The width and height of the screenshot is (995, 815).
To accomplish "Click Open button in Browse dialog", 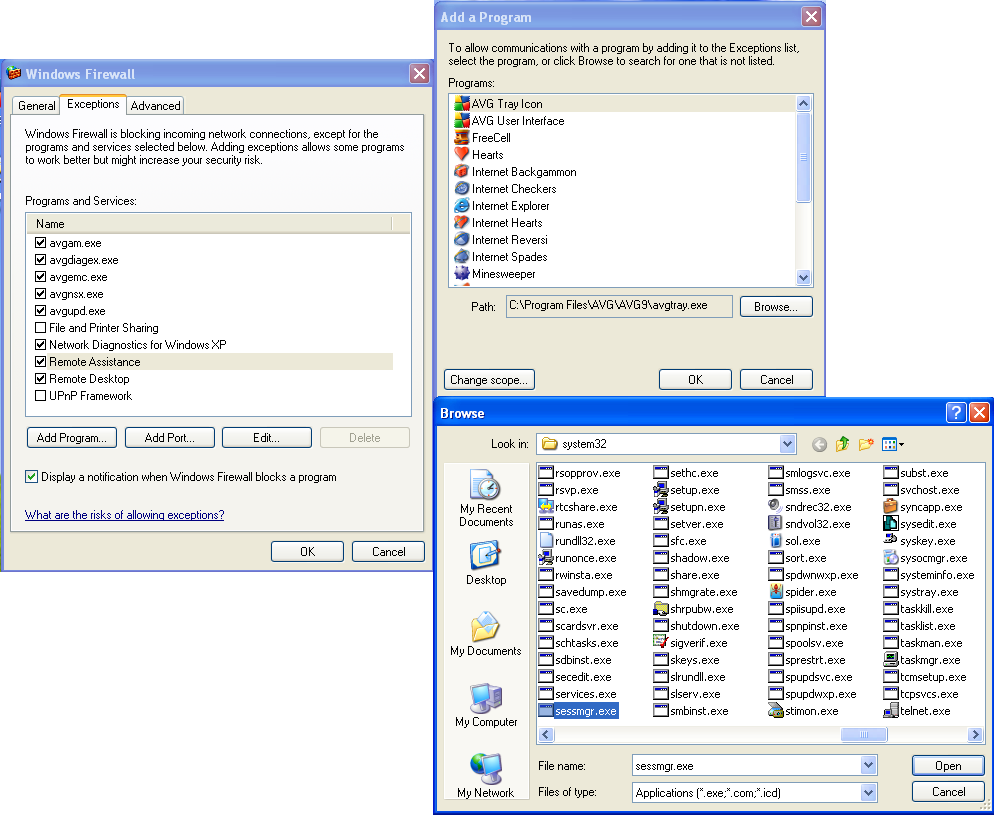I will [948, 765].
